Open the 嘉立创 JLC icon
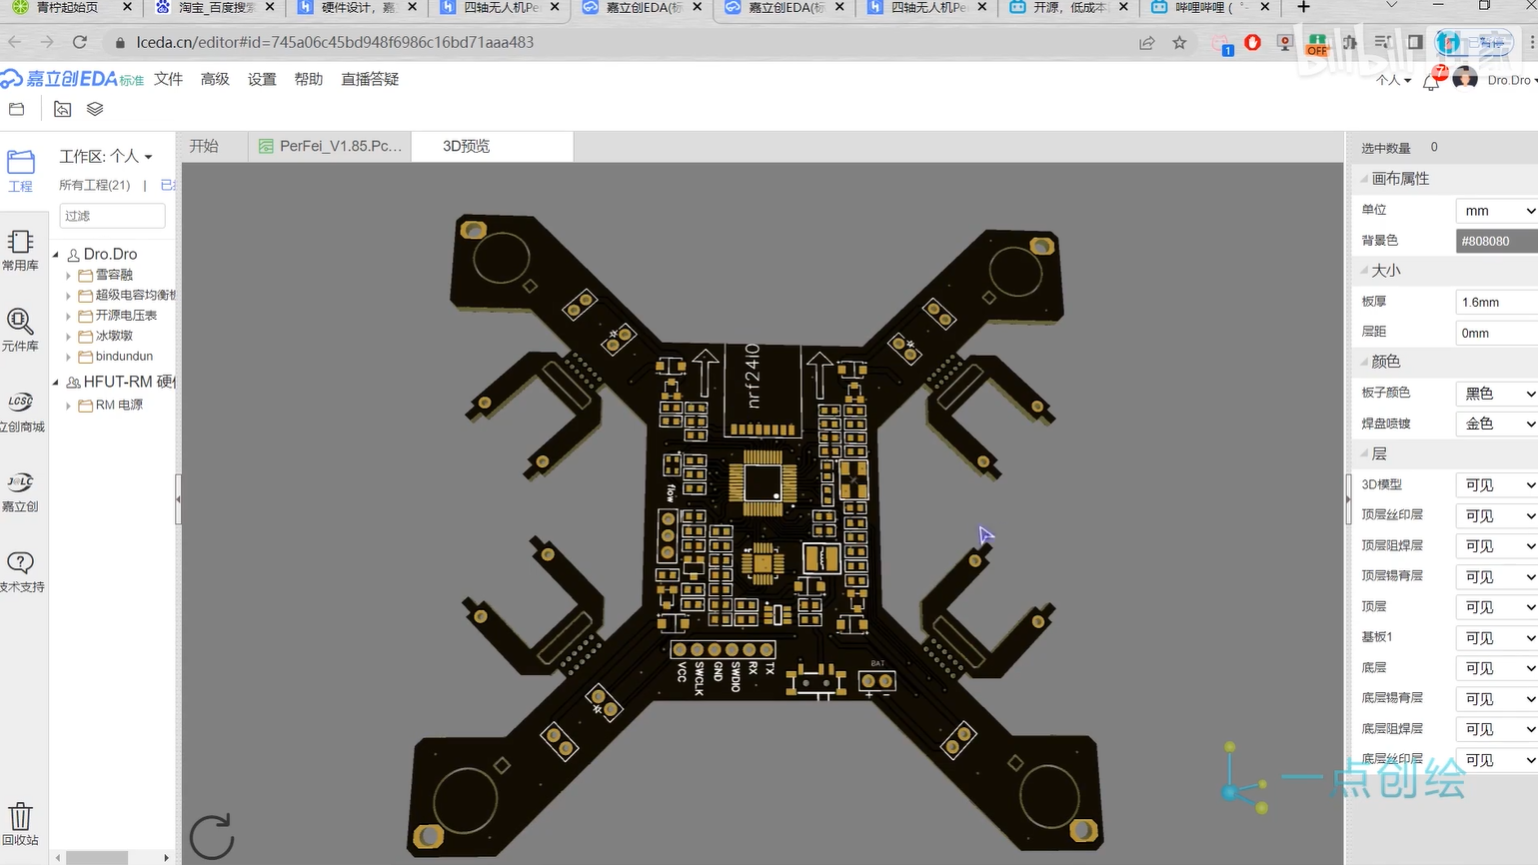Viewport: 1538px width, 865px height. [x=20, y=491]
